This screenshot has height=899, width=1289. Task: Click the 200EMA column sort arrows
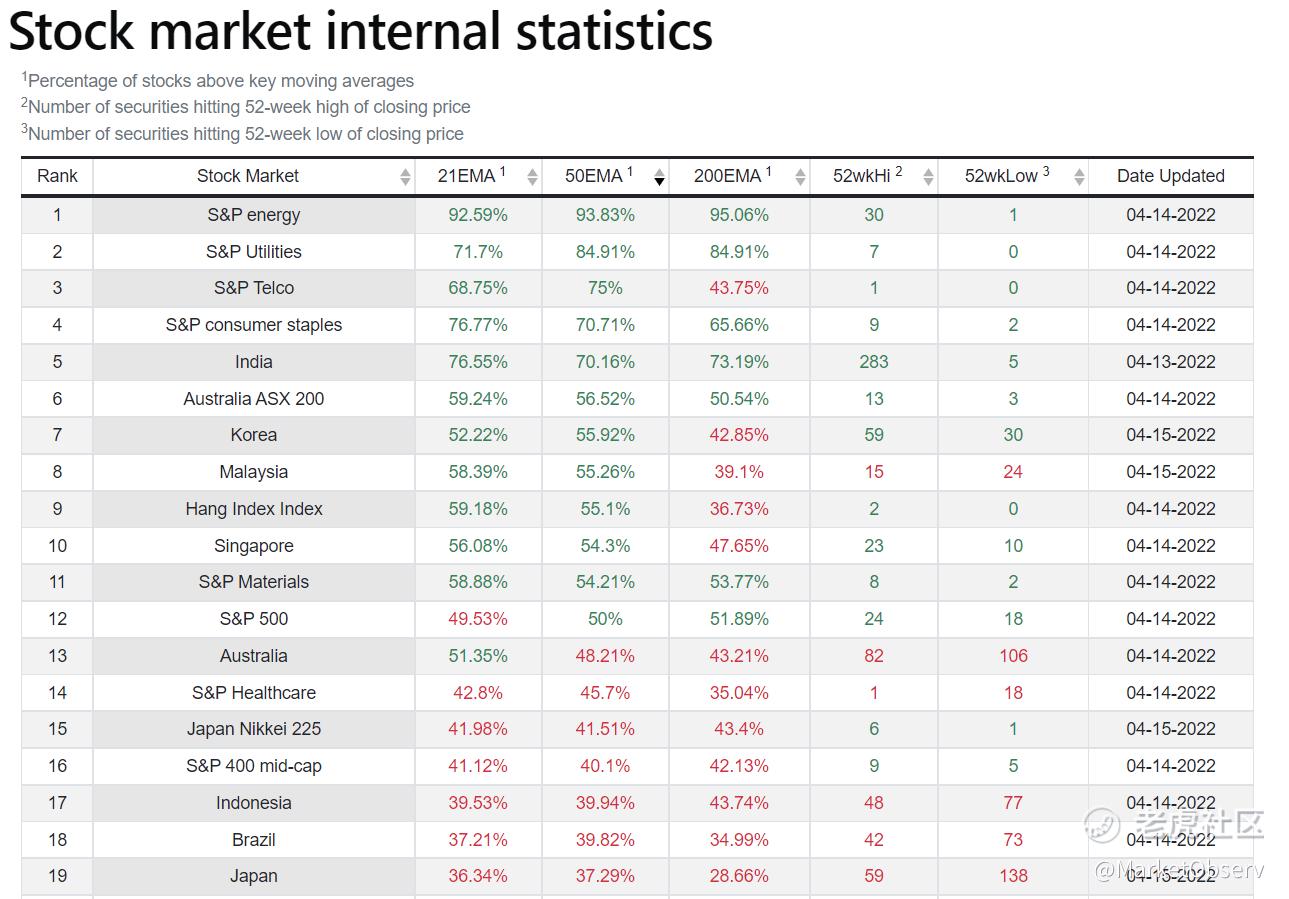[800, 177]
